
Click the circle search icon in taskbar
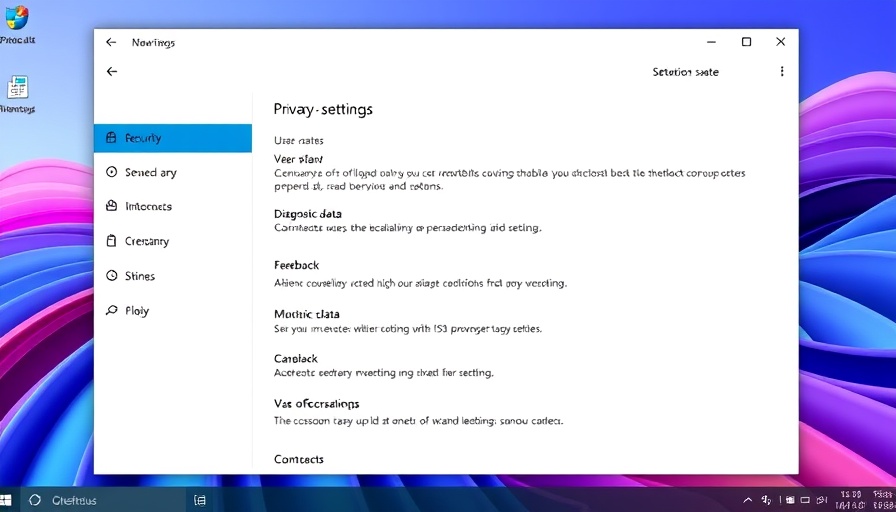pos(35,501)
